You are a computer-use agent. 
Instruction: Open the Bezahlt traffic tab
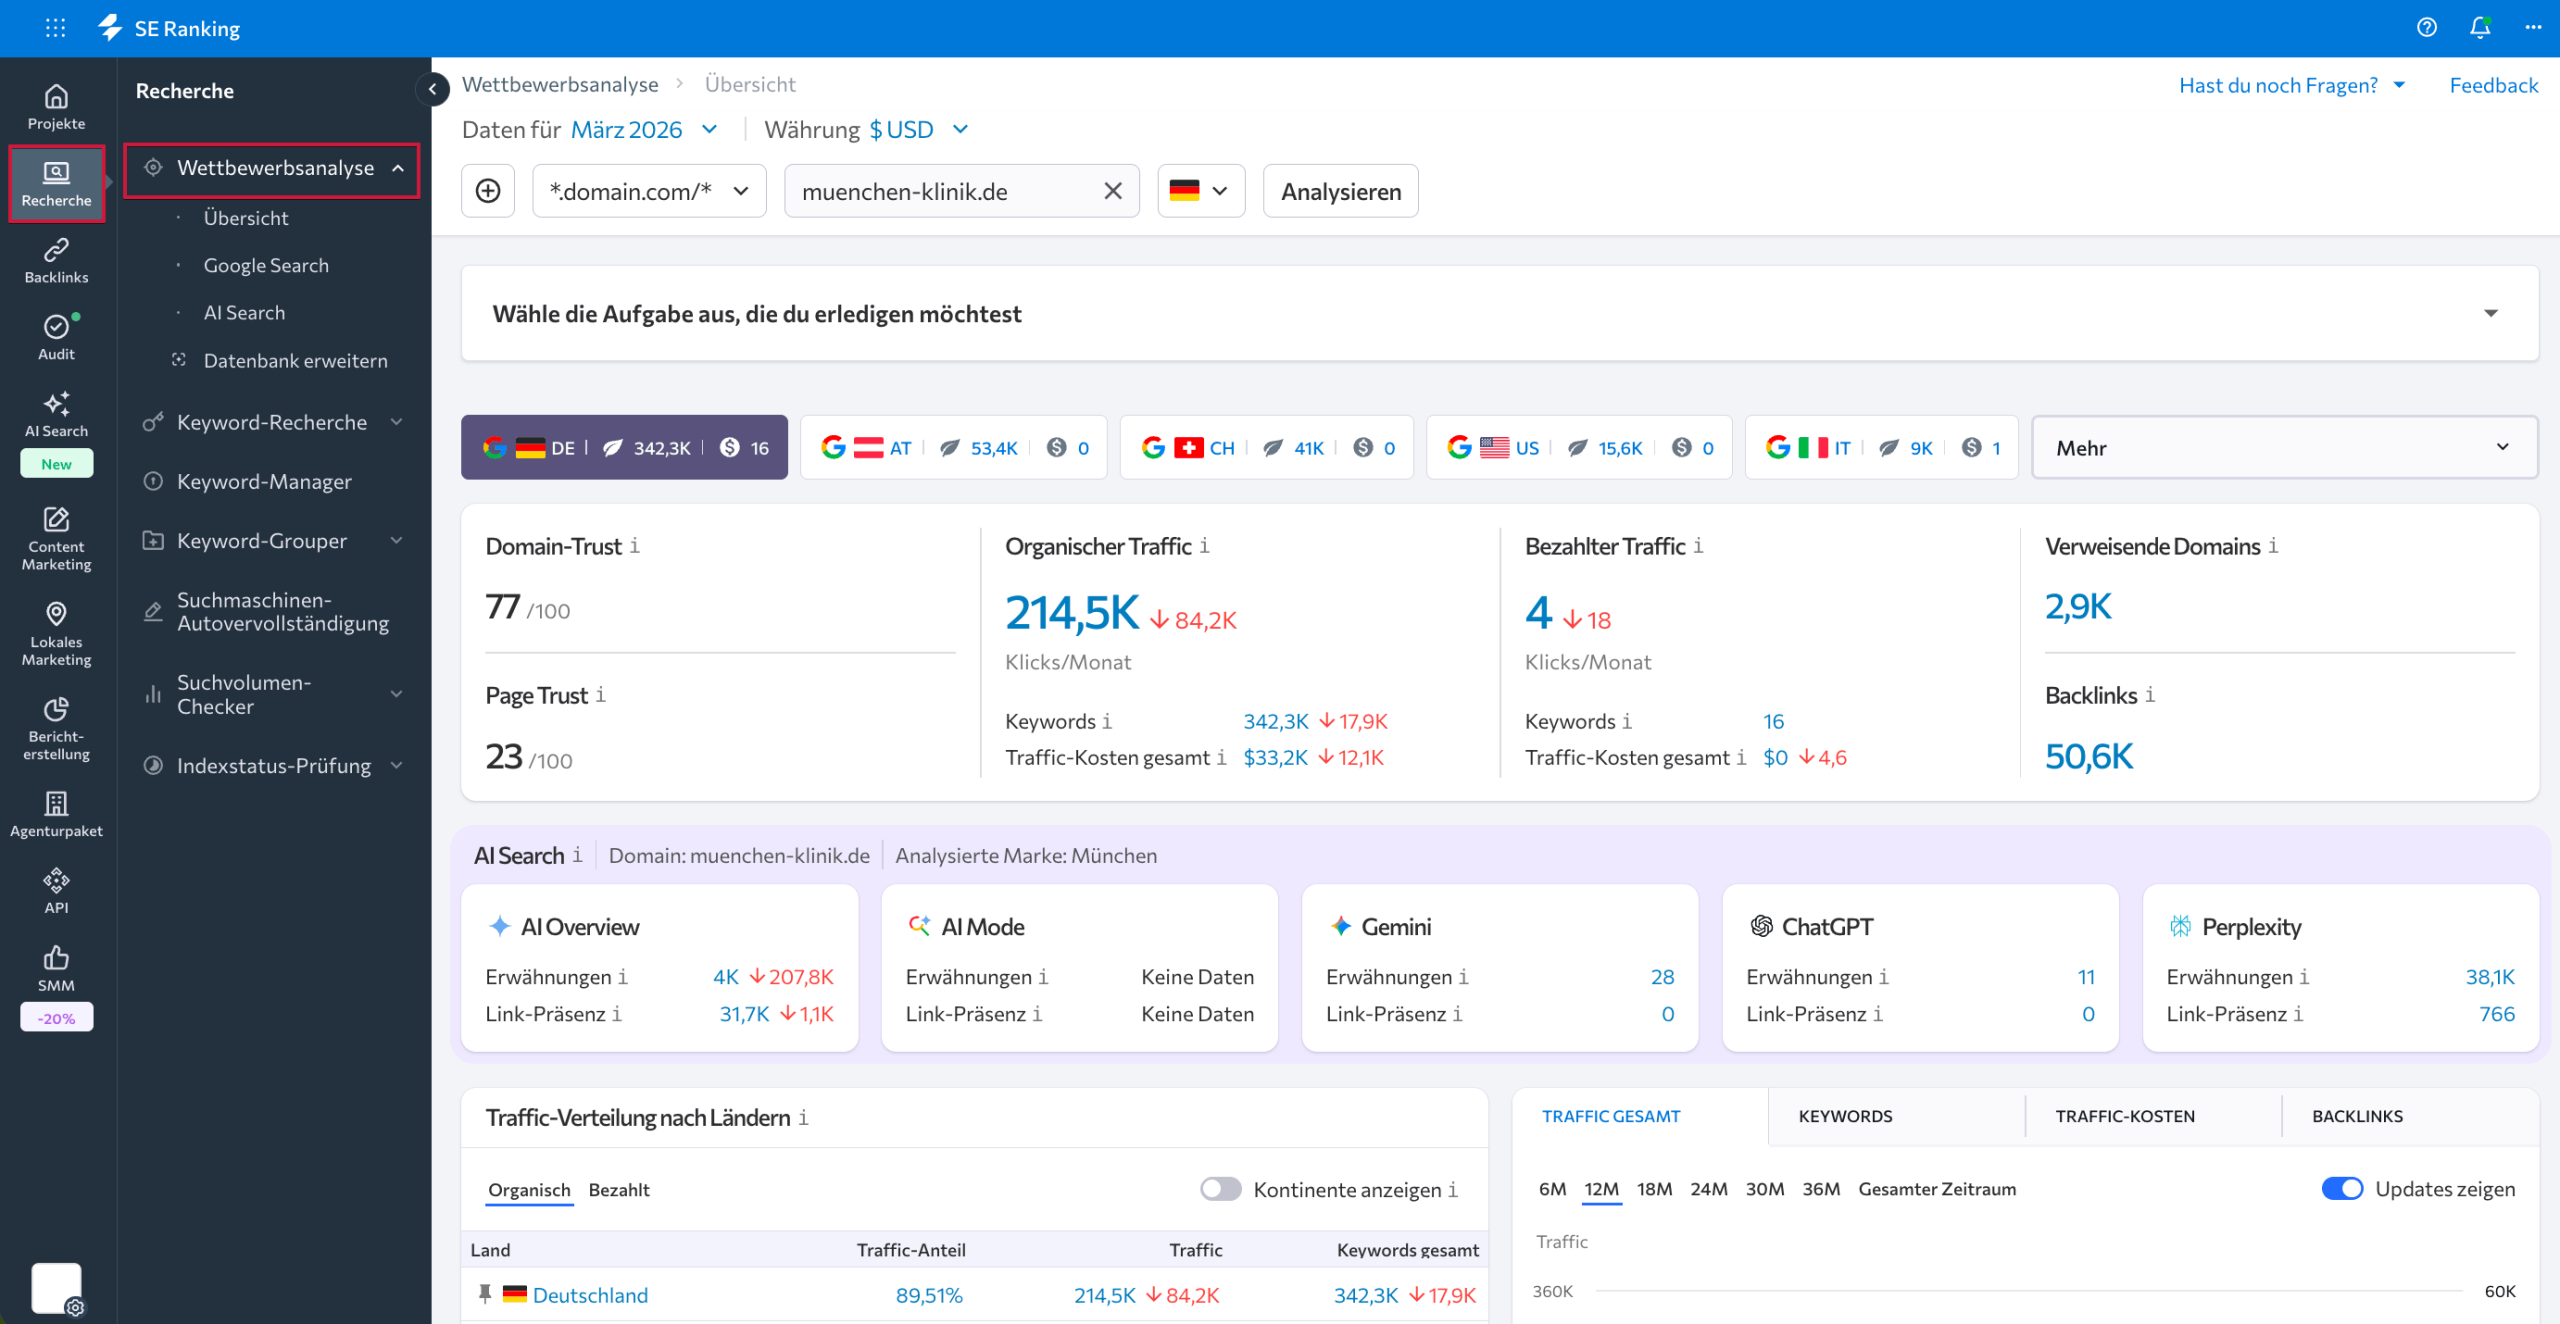620,1189
